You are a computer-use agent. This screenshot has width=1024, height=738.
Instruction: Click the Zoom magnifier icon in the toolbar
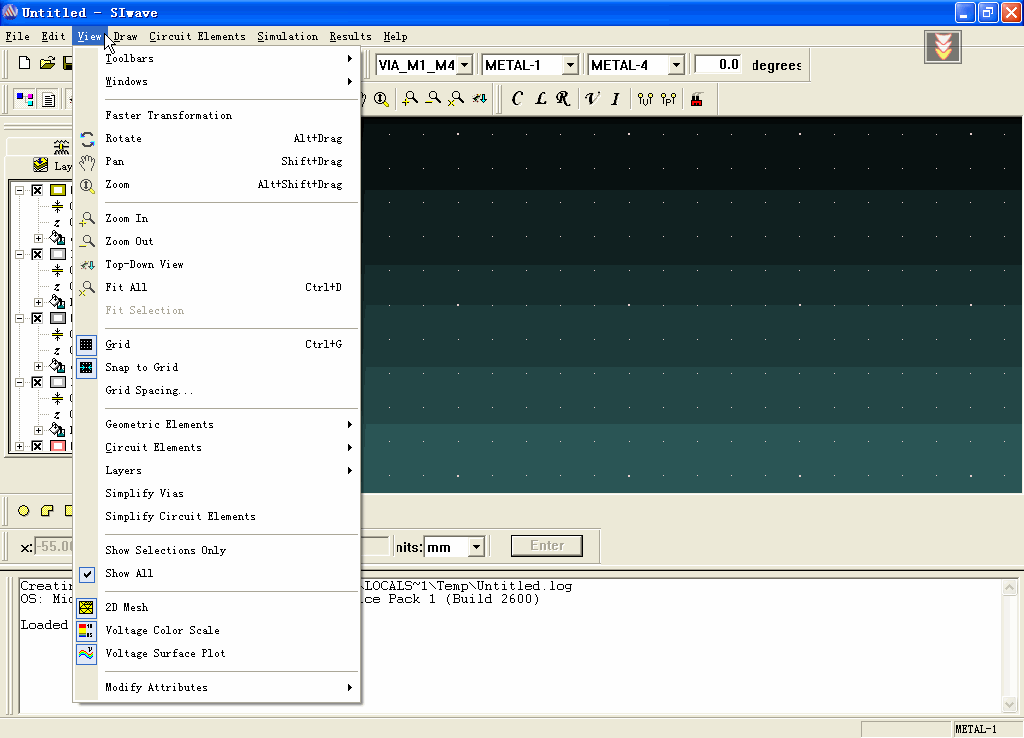coord(381,99)
